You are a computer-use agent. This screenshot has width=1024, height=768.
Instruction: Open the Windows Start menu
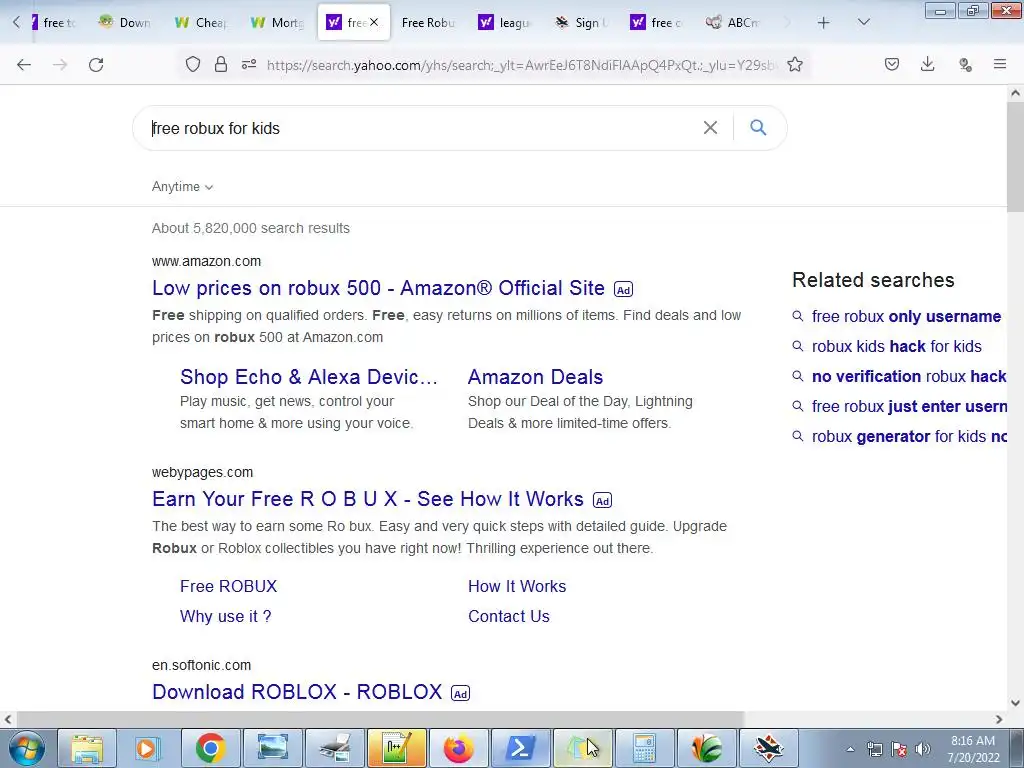(26, 748)
